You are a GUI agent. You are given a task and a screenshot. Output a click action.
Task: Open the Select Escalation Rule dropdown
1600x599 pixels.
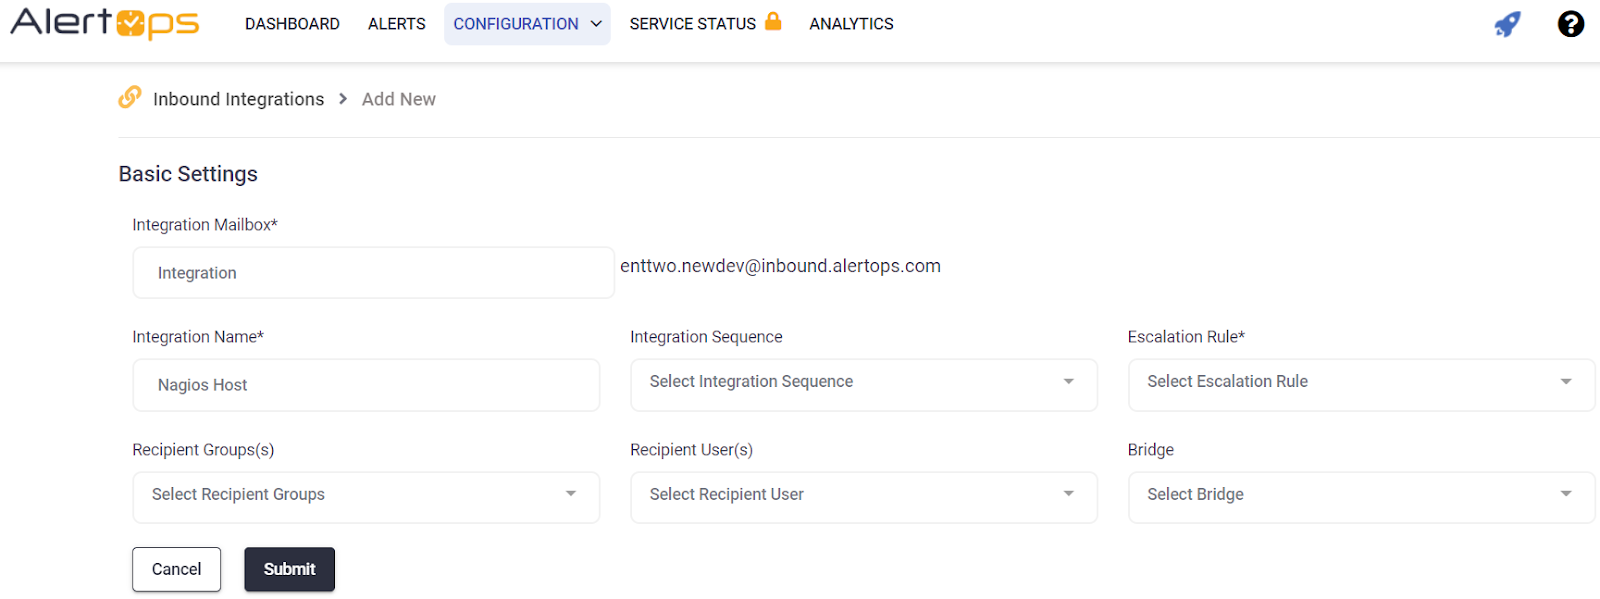[x=1360, y=384]
